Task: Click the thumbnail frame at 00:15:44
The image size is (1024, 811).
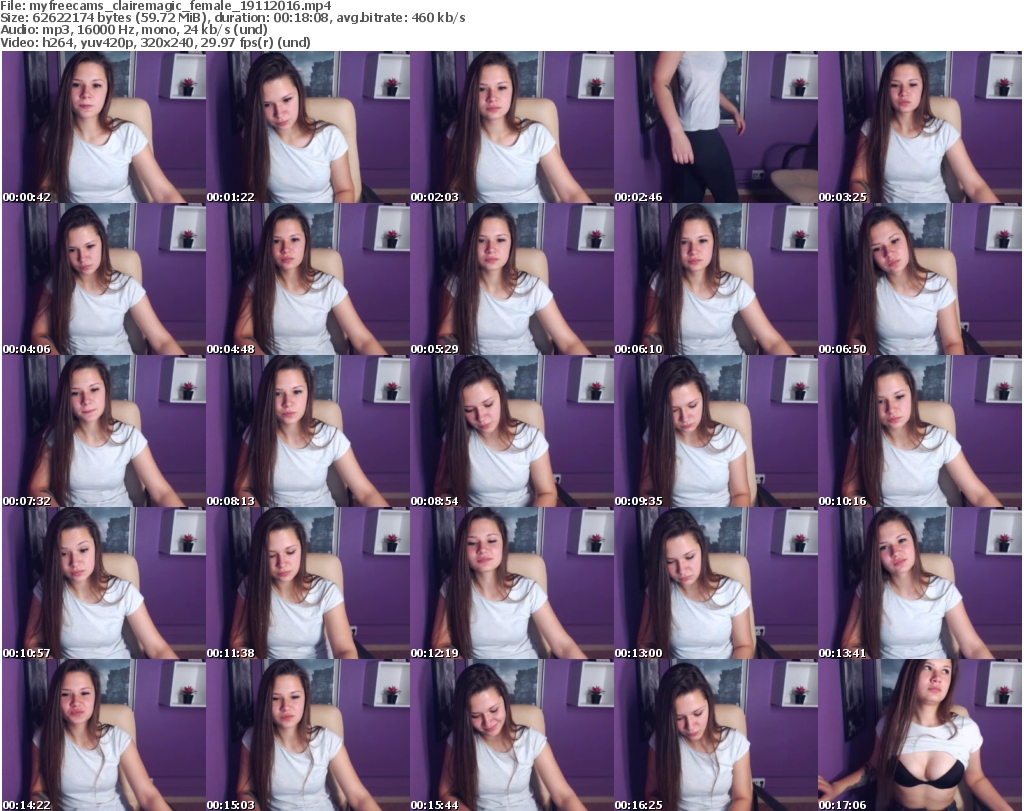Action: (x=511, y=735)
